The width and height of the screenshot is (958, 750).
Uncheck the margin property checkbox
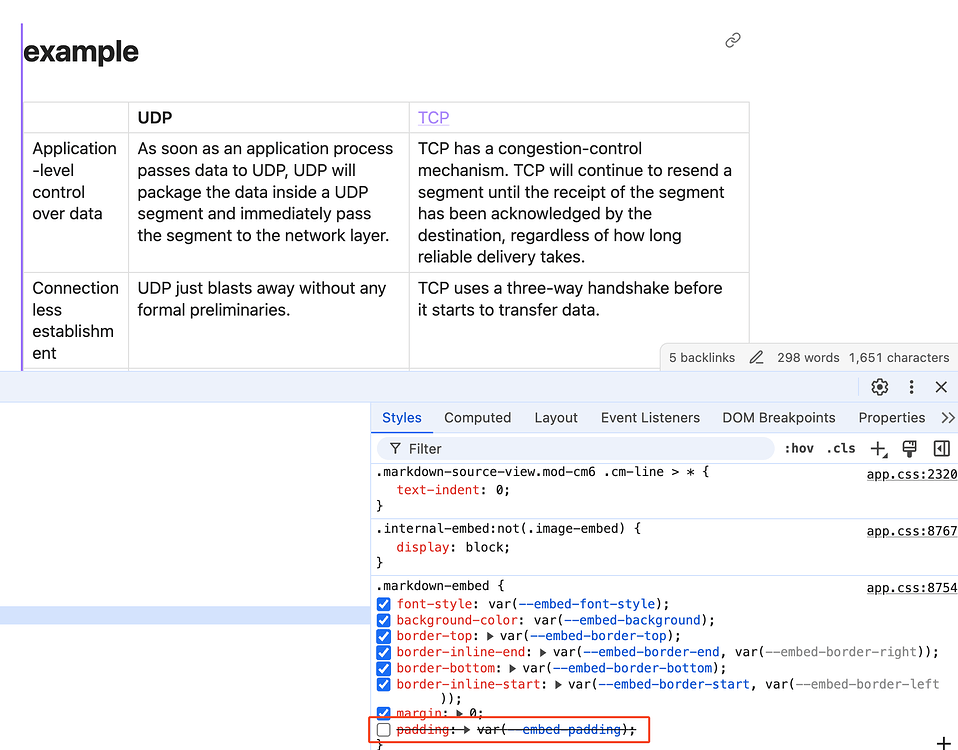click(384, 713)
